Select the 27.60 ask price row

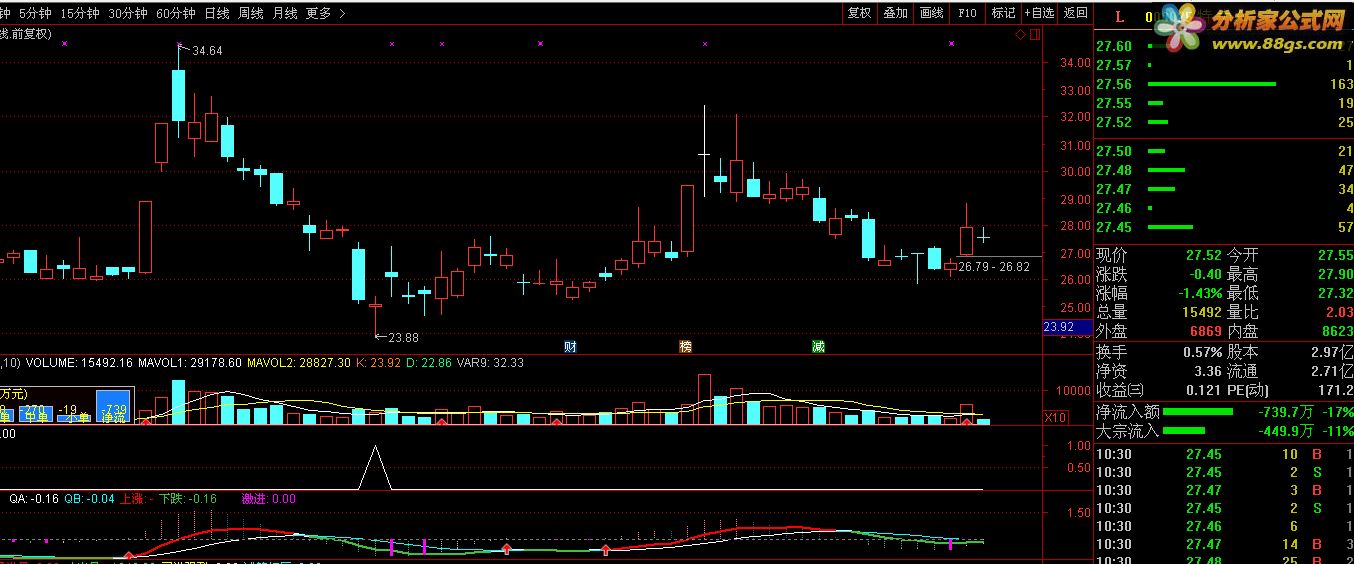[1224, 46]
